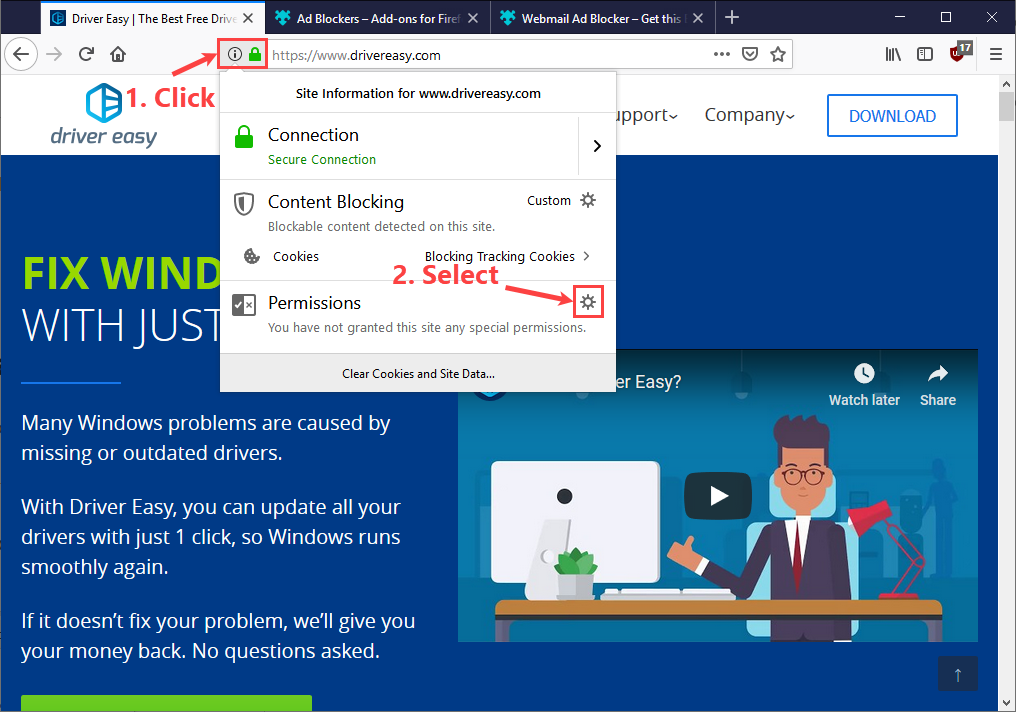1016x712 pixels.
Task: Open the Firefox Library icon
Action: (893, 54)
